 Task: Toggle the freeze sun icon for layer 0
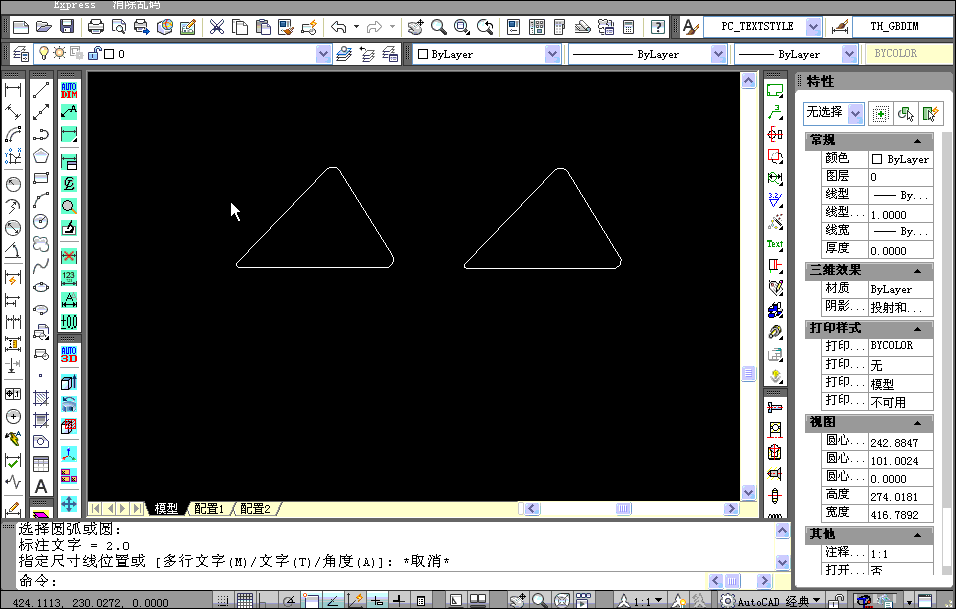(x=61, y=54)
